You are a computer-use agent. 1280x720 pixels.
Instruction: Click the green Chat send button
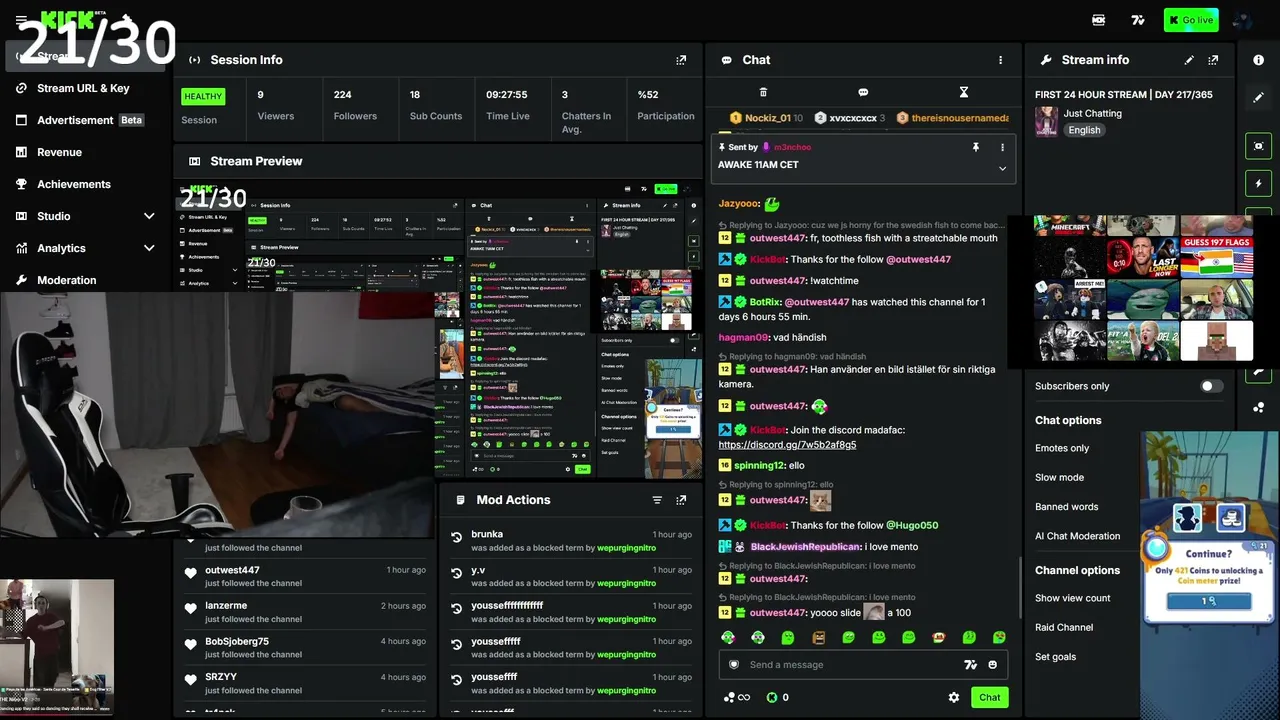point(990,697)
